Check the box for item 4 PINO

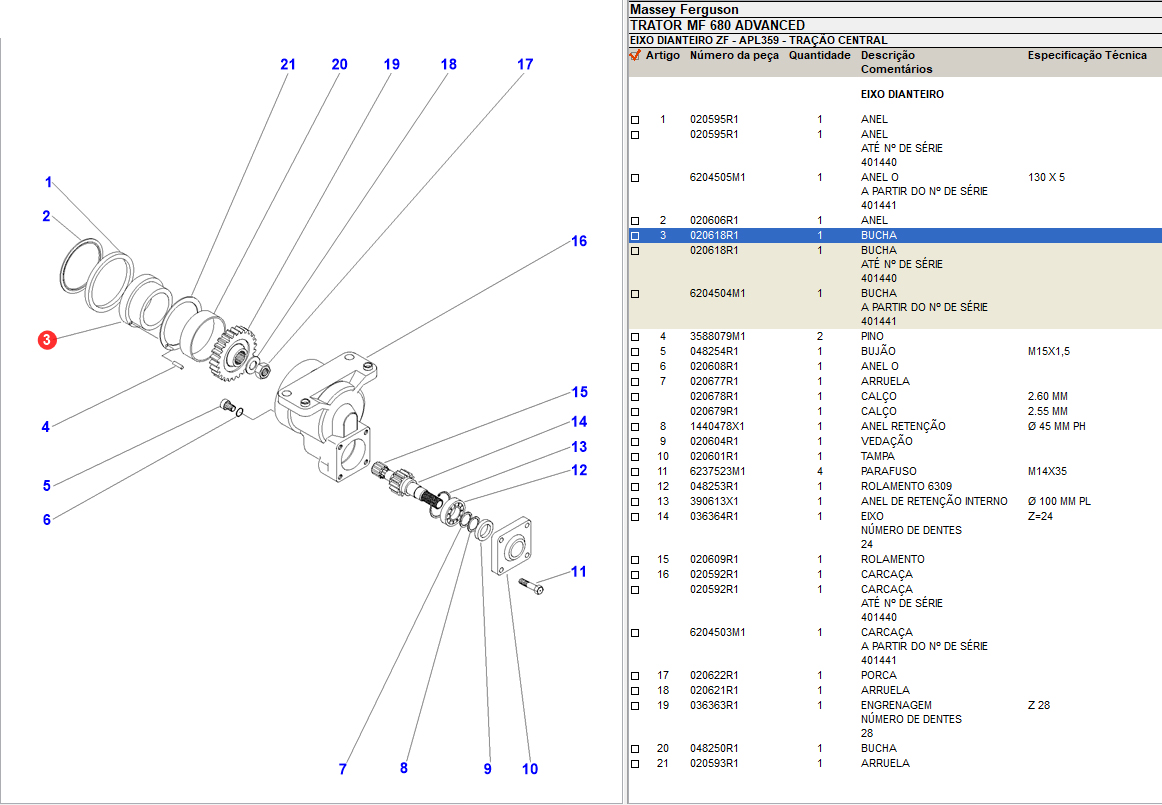[635, 337]
